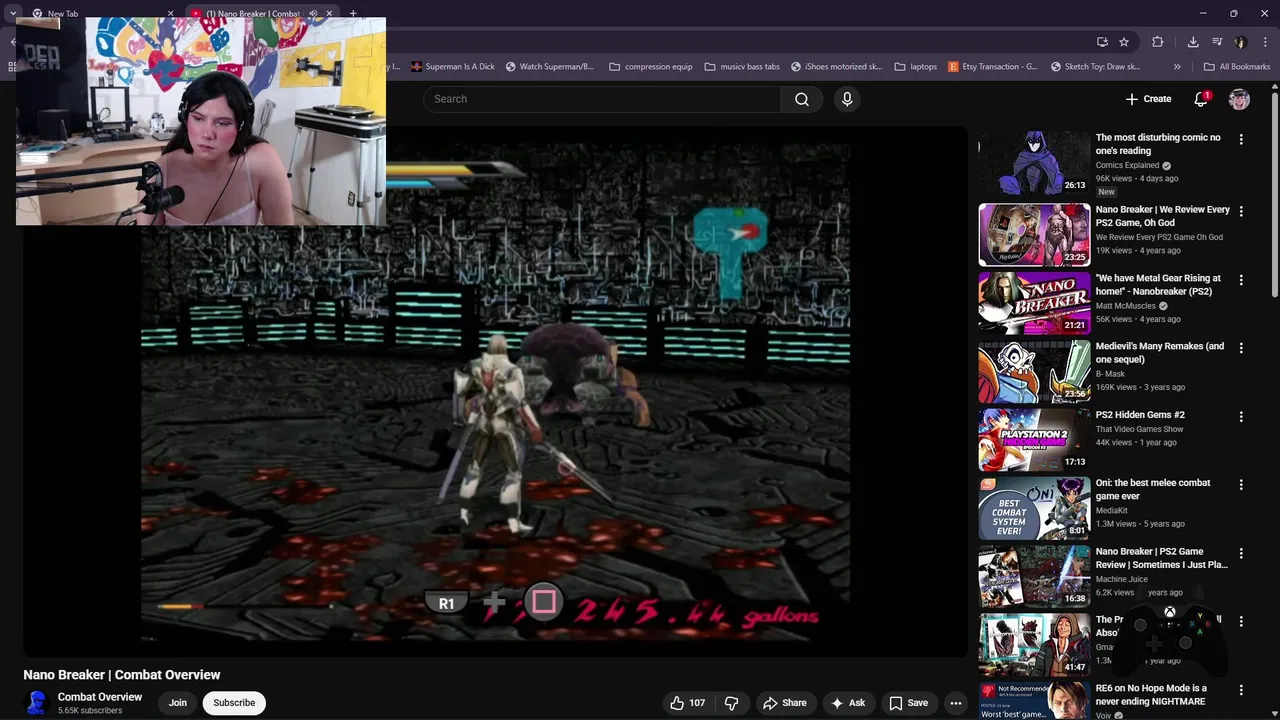Open 'We have Metal Gear Rising at home' thumbnail
This screenshot has height=720, width=1280.
pyautogui.click(x=1034, y=303)
